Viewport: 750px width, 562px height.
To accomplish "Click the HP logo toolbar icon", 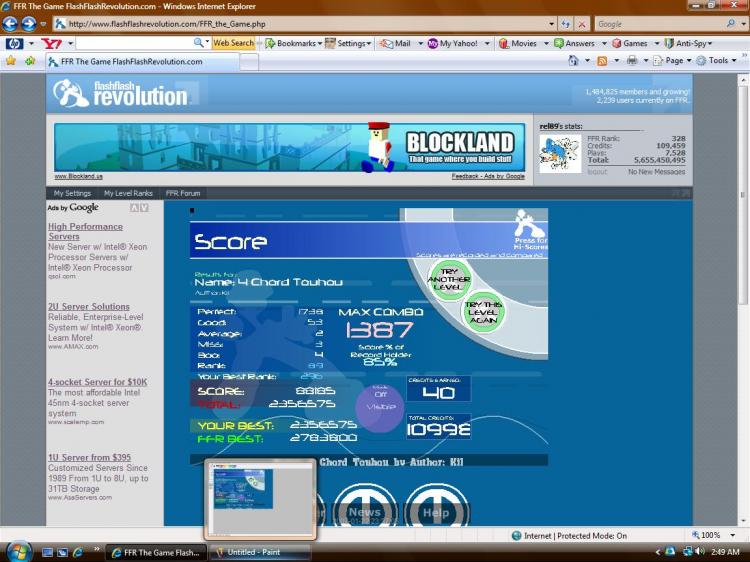I will (14, 44).
